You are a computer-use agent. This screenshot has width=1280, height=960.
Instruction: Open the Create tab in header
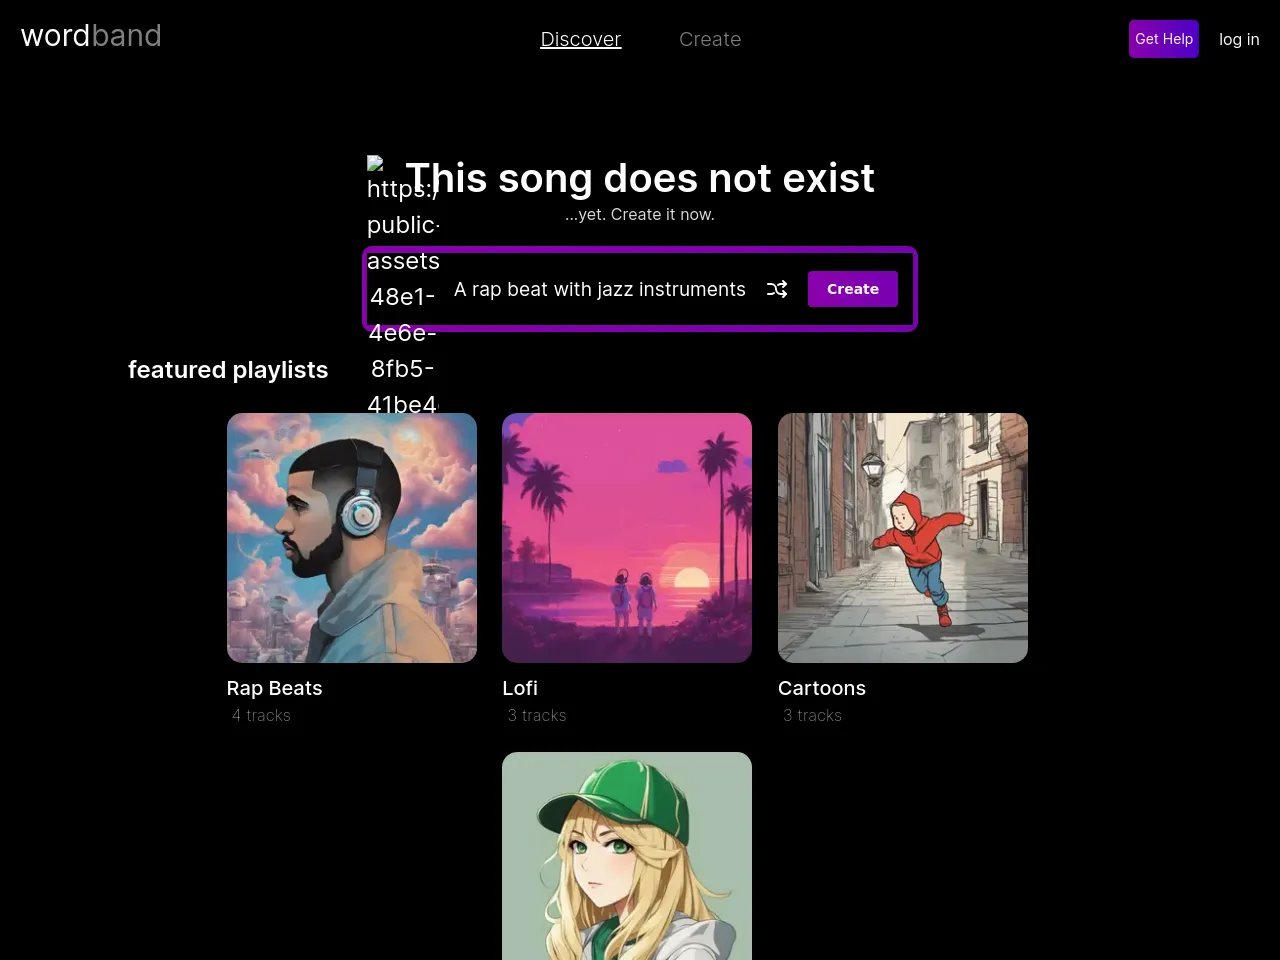710,39
